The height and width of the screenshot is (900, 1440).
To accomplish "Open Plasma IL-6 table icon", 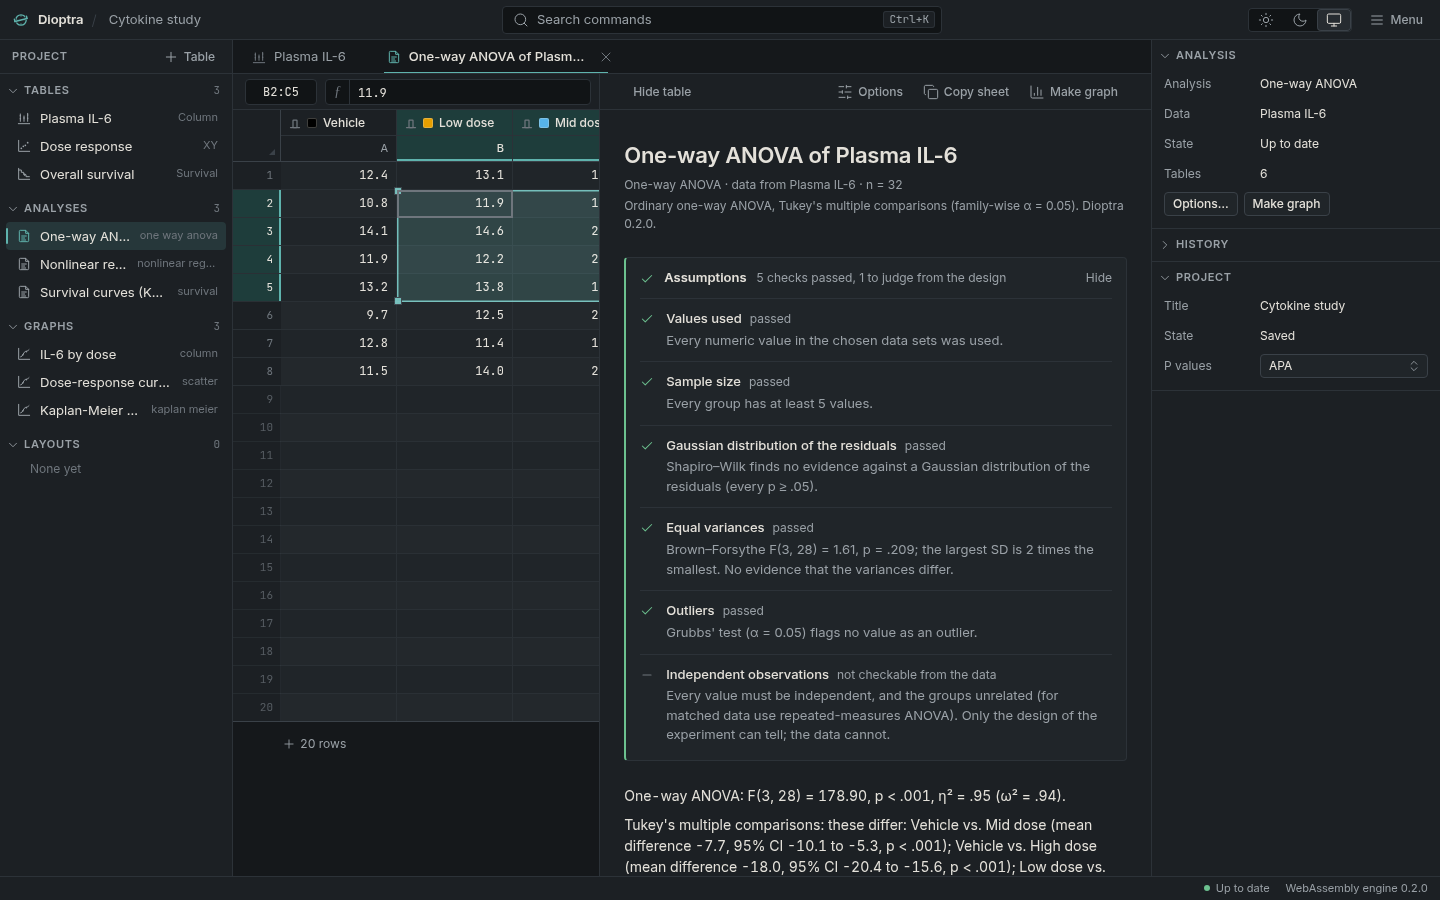I will click(x=24, y=118).
